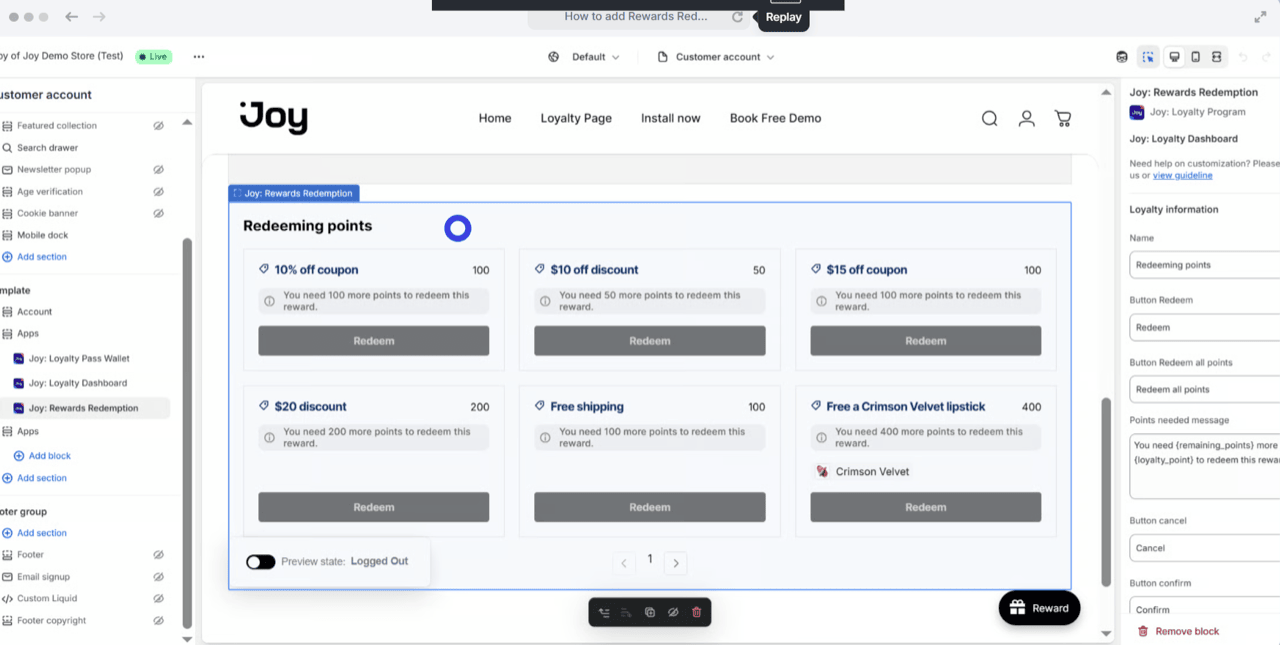Go to previous rewards page arrow

click(624, 563)
